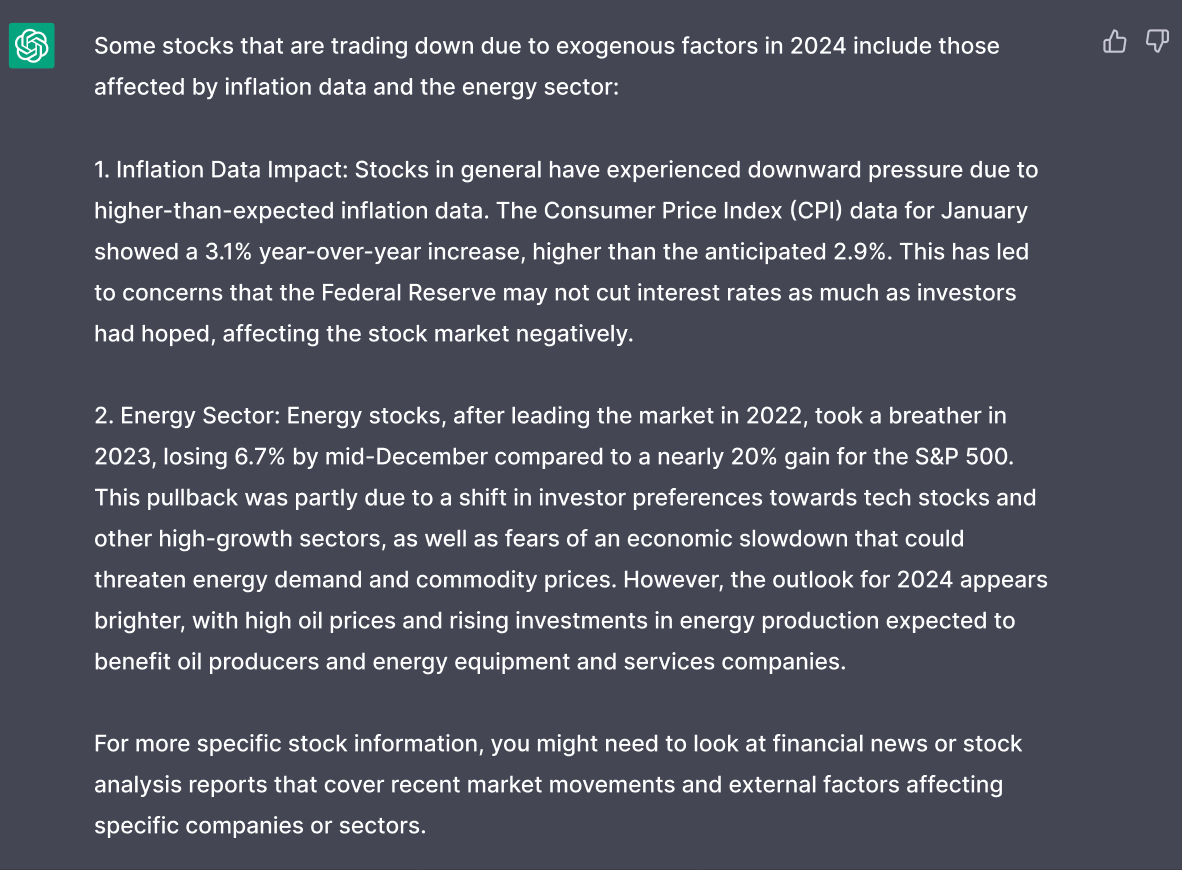The image size is (1182, 870).
Task: Click the thumbs up icon
Action: 1114,41
